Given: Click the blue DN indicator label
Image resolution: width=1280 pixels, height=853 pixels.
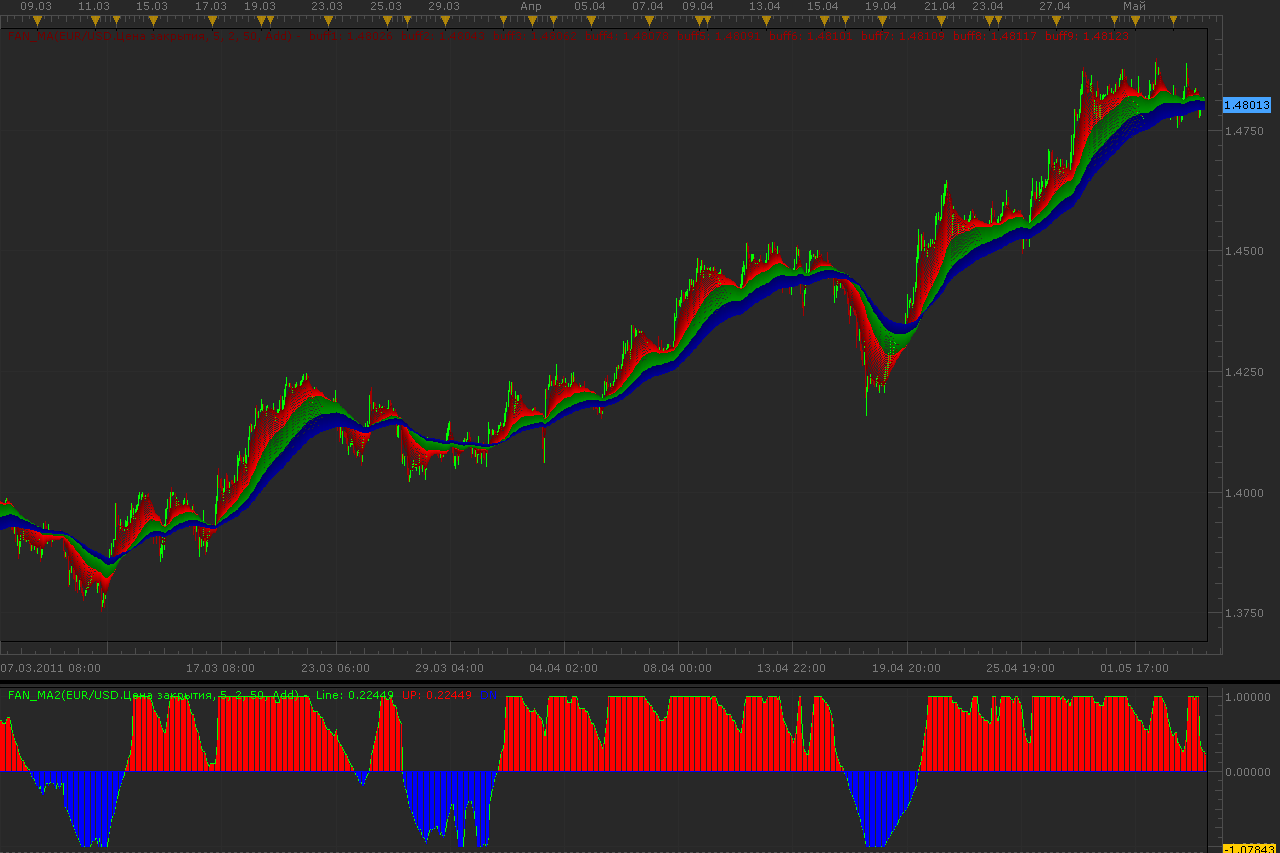Looking at the screenshot, I should tap(487, 695).
